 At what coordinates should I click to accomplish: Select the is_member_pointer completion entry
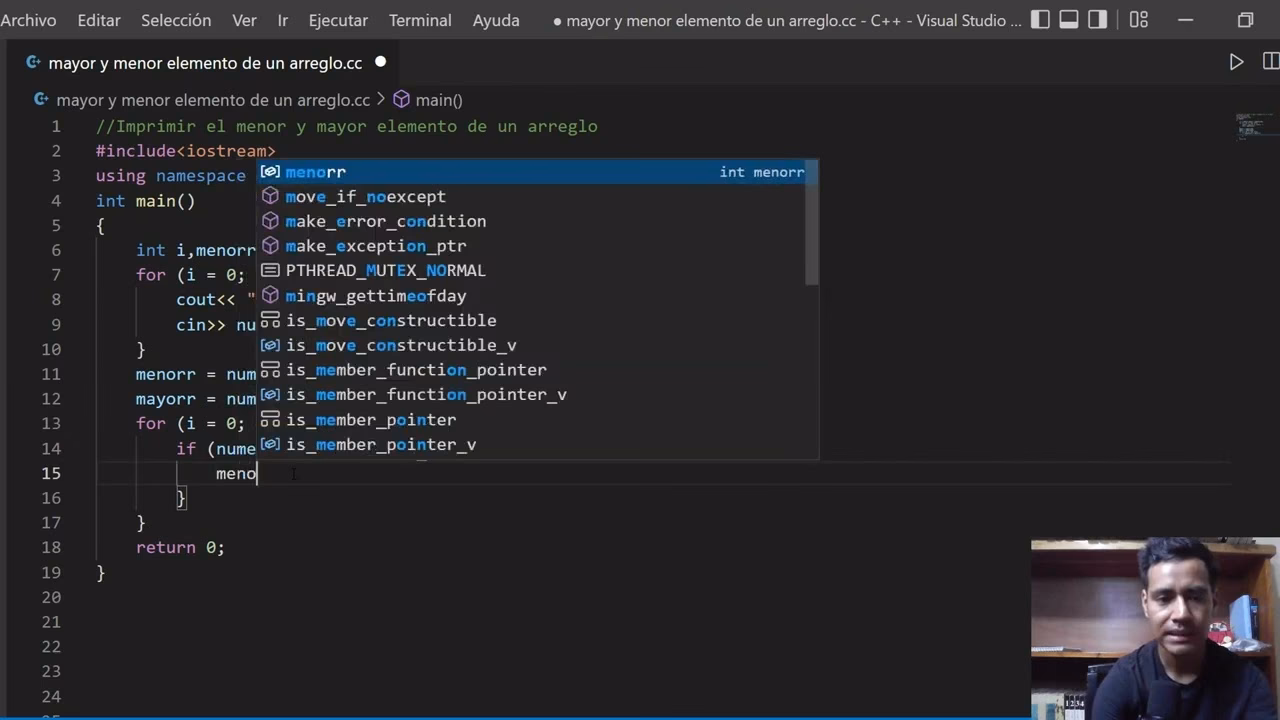[x=370, y=420]
